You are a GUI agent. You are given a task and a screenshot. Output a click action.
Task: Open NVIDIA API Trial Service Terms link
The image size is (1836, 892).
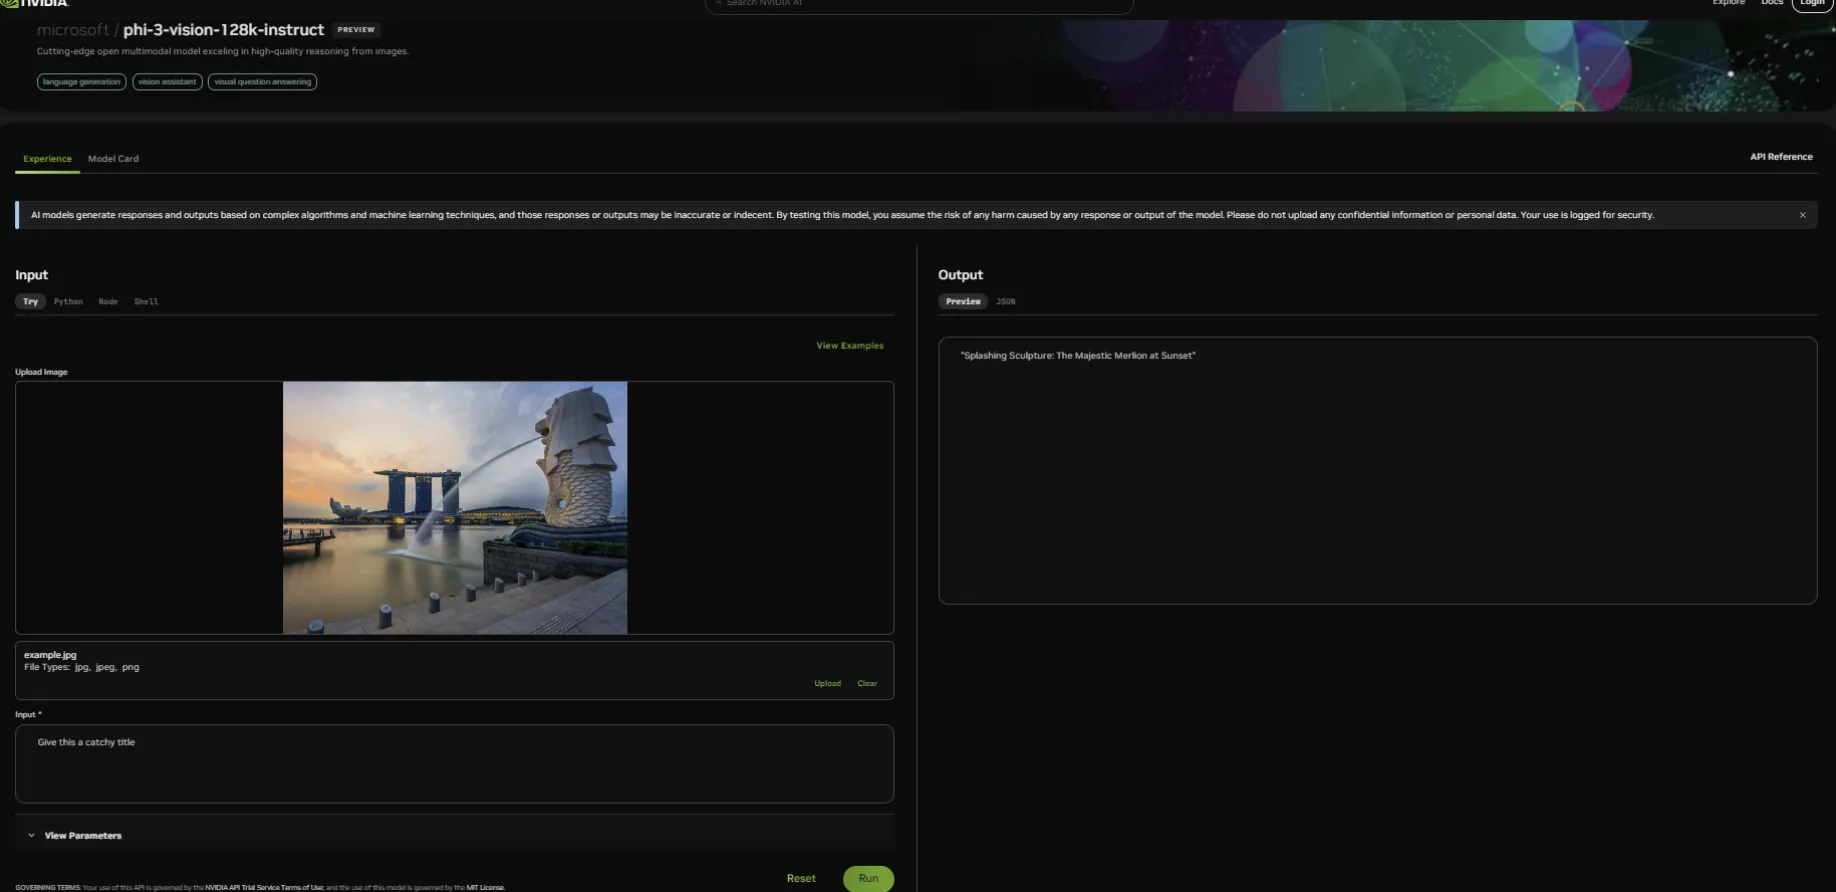(x=264, y=888)
